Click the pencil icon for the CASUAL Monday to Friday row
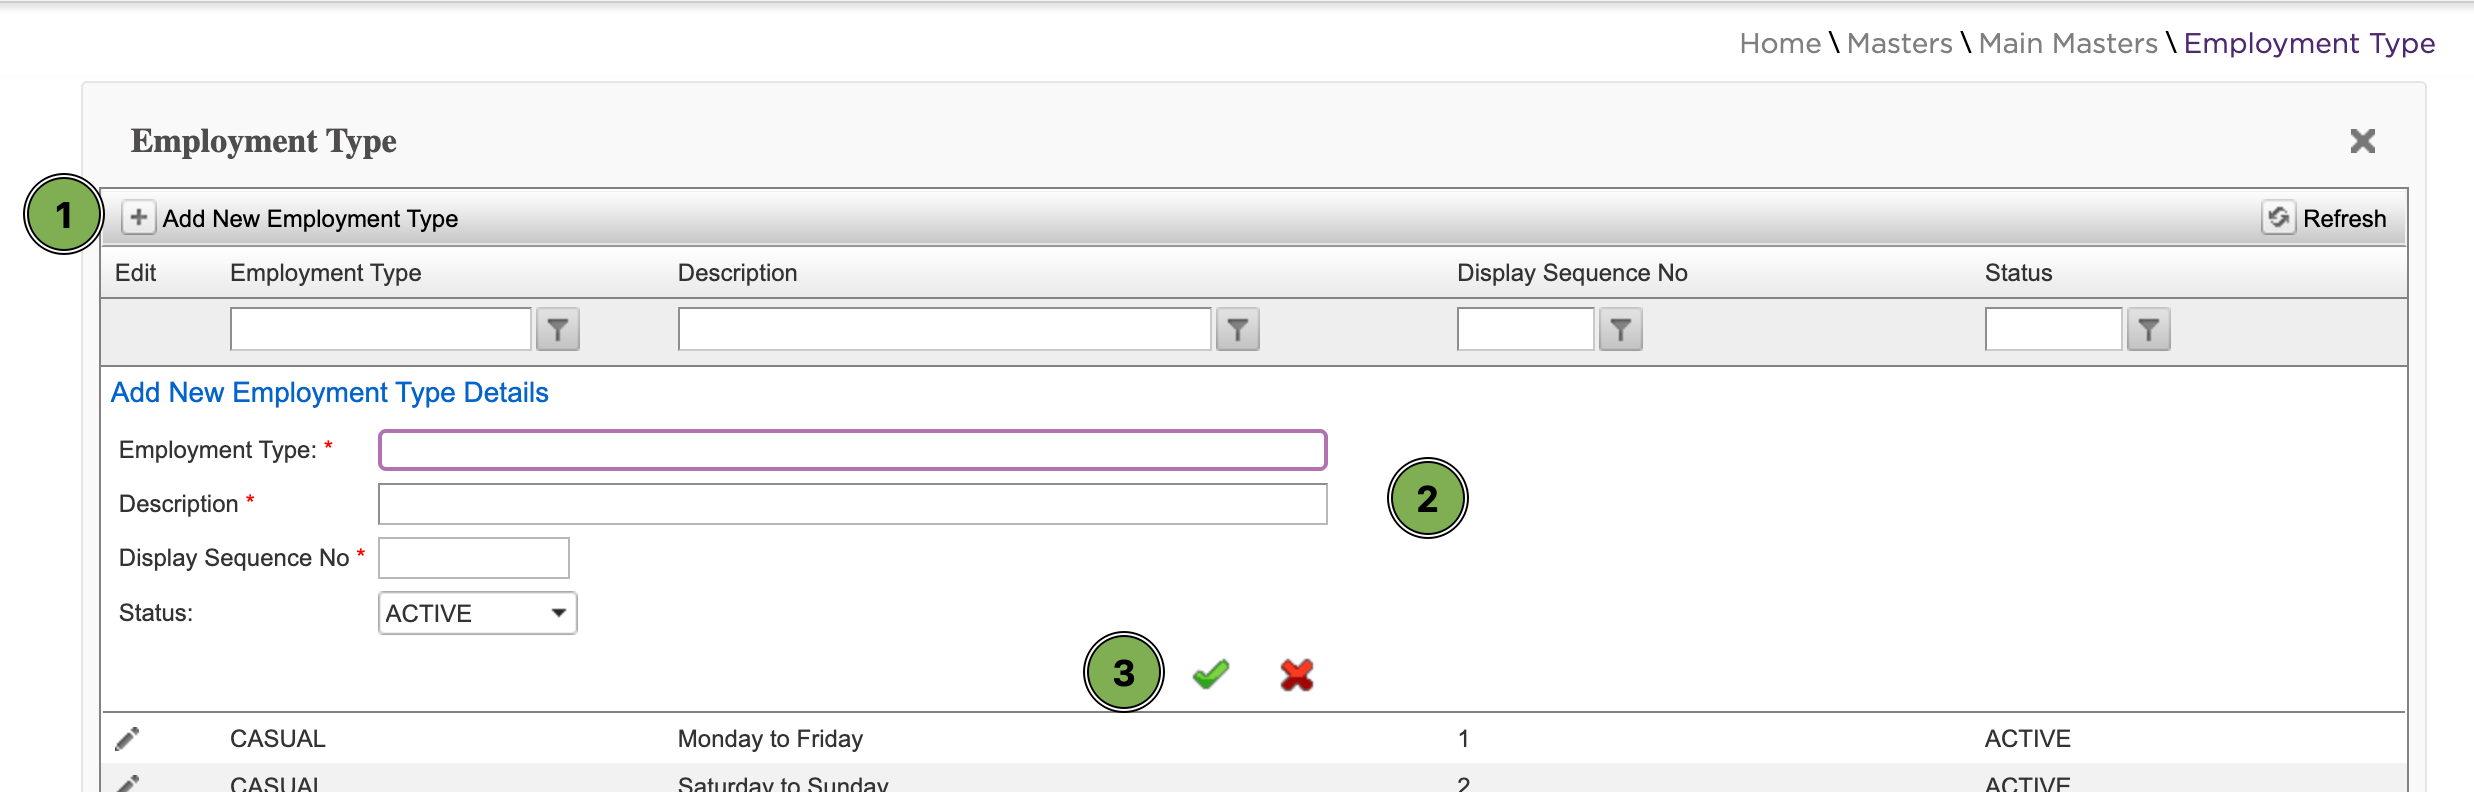 pos(127,739)
